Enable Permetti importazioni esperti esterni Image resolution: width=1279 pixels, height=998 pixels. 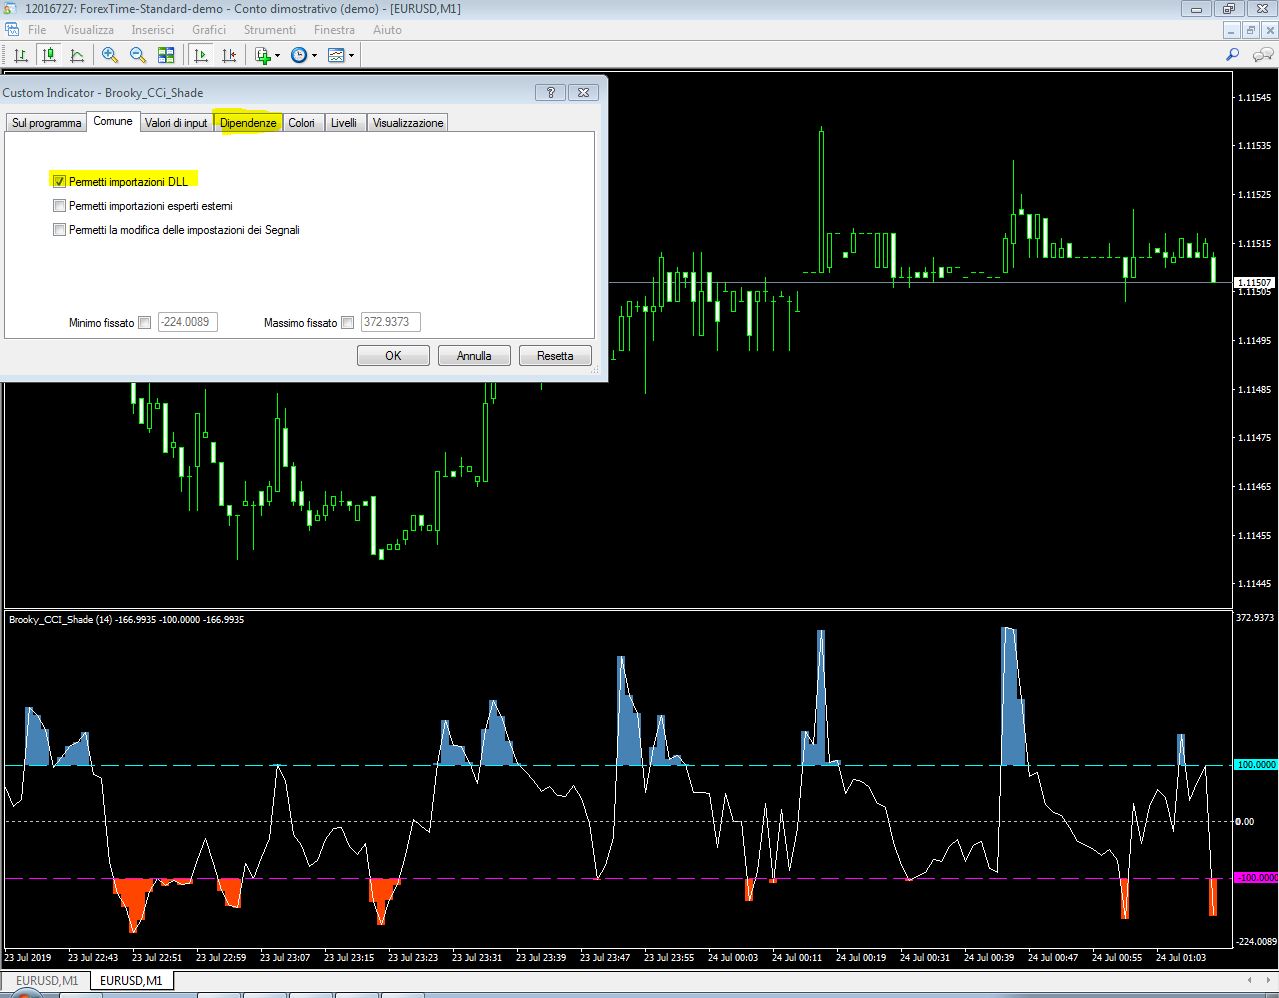point(59,206)
